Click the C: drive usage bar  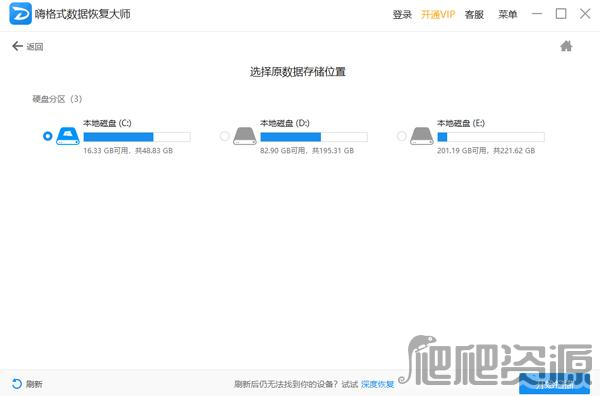pos(137,137)
